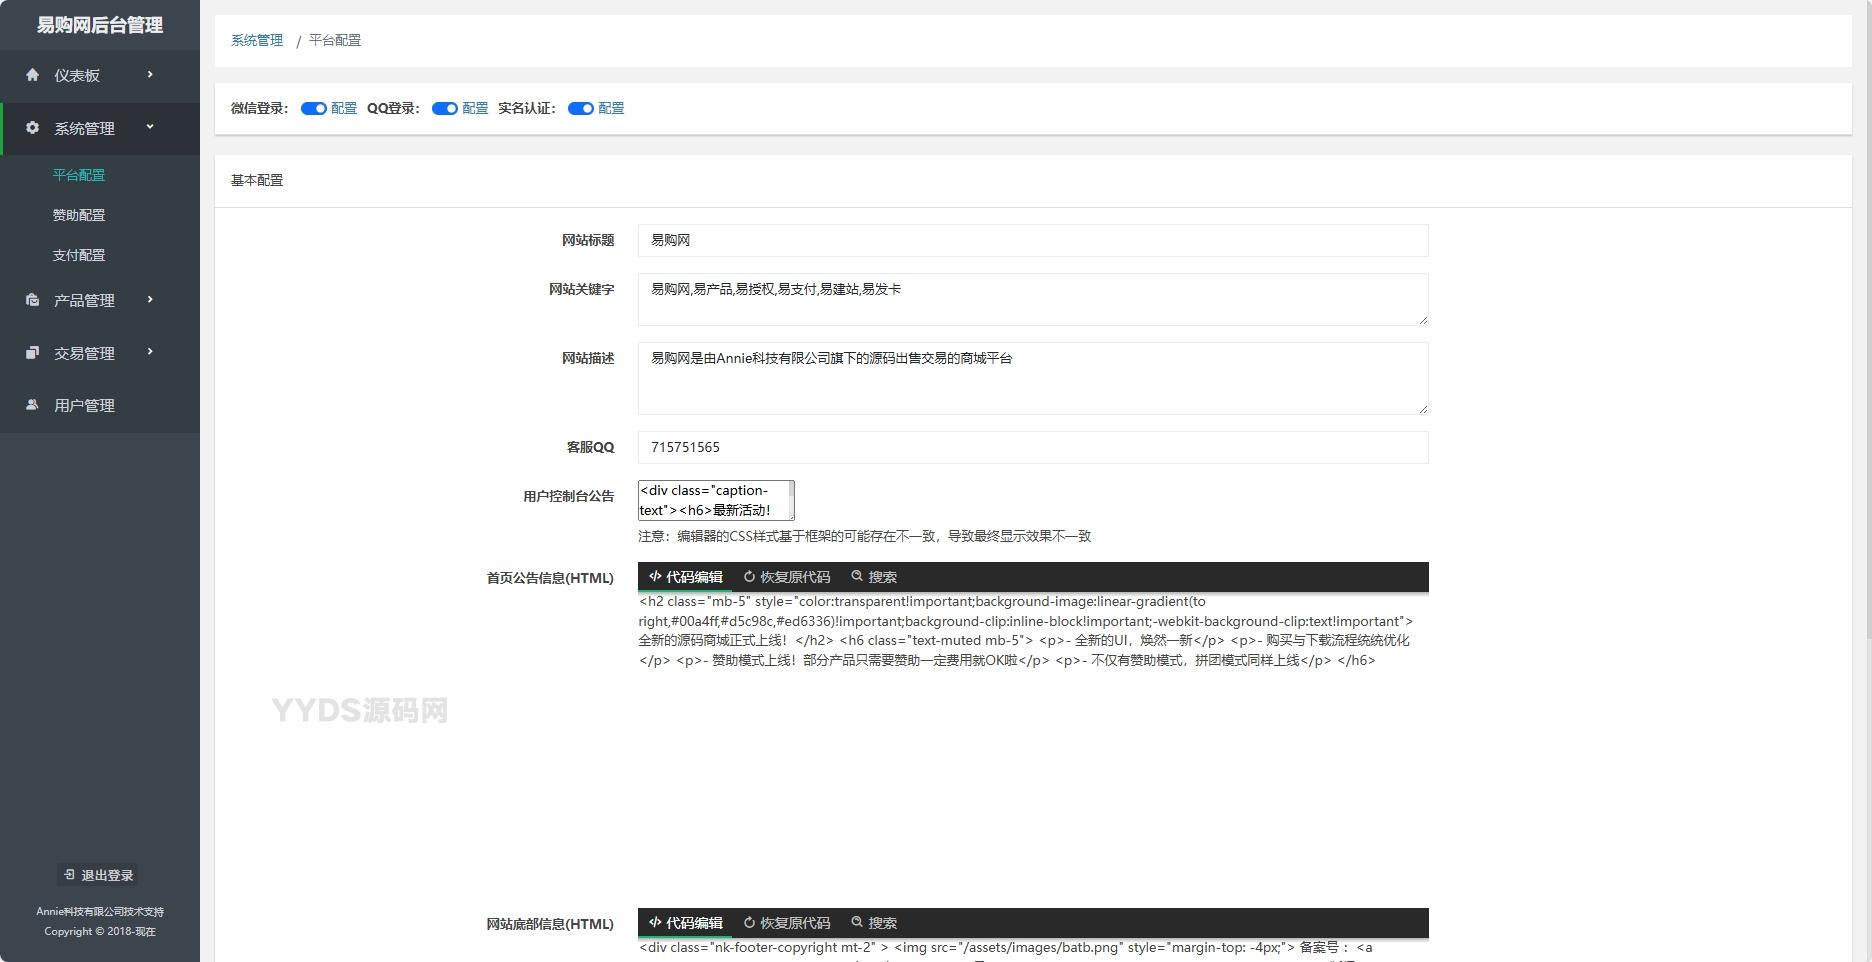Click the dashboard home icon in sidebar

pos(31,74)
